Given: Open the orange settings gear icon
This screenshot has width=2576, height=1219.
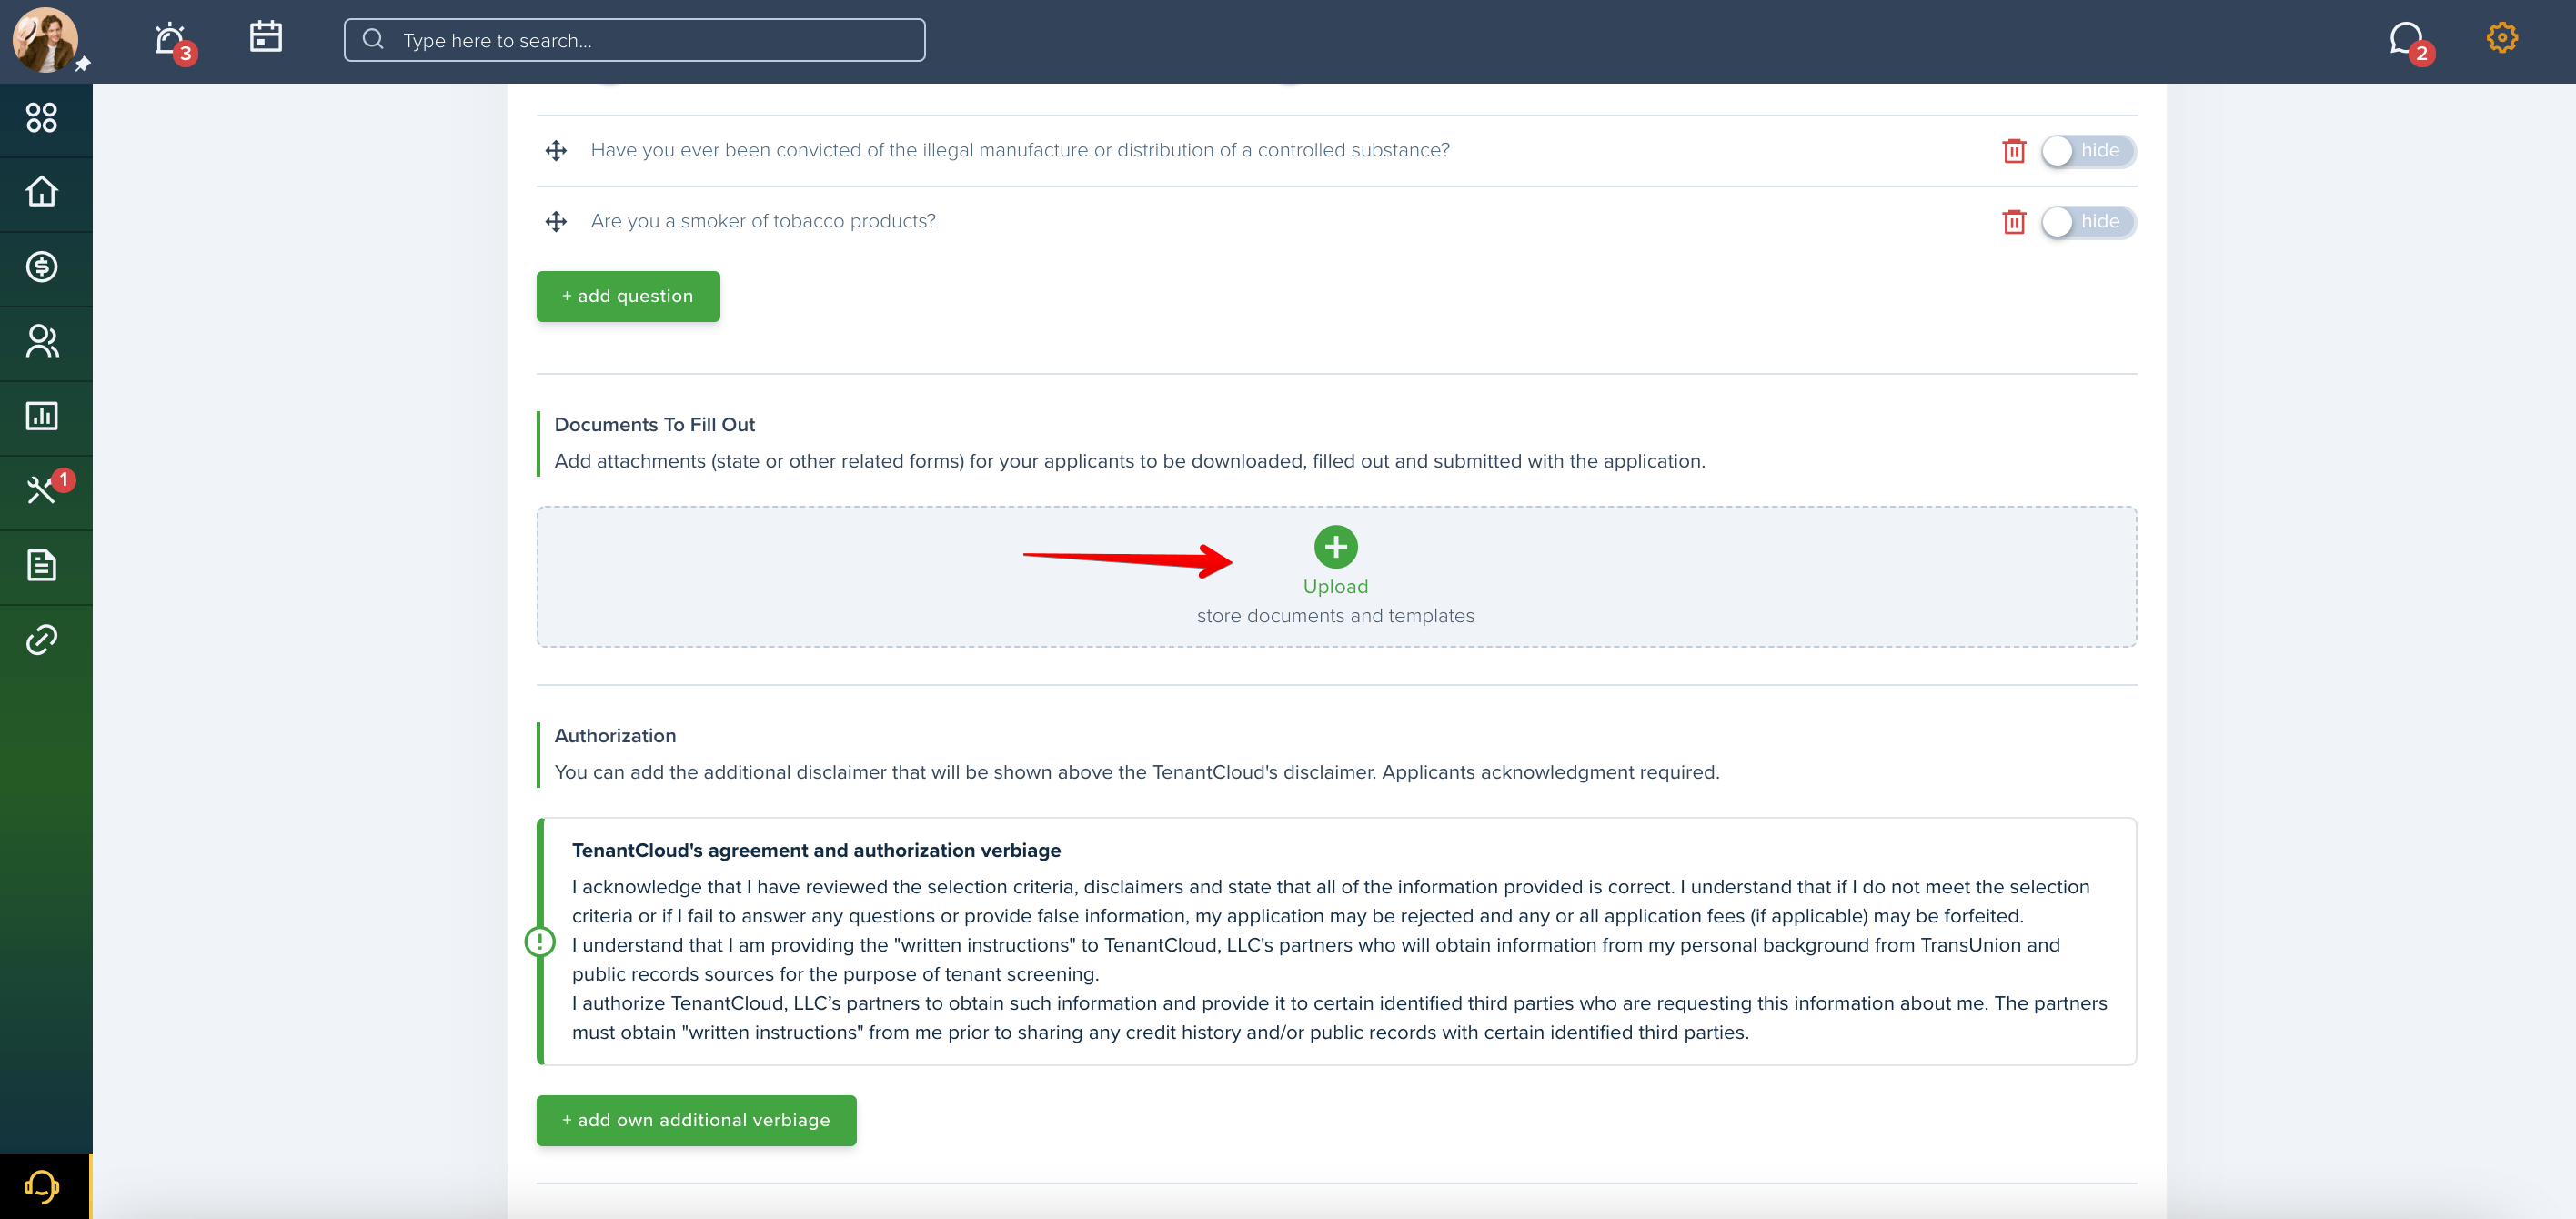Looking at the screenshot, I should click(2502, 38).
